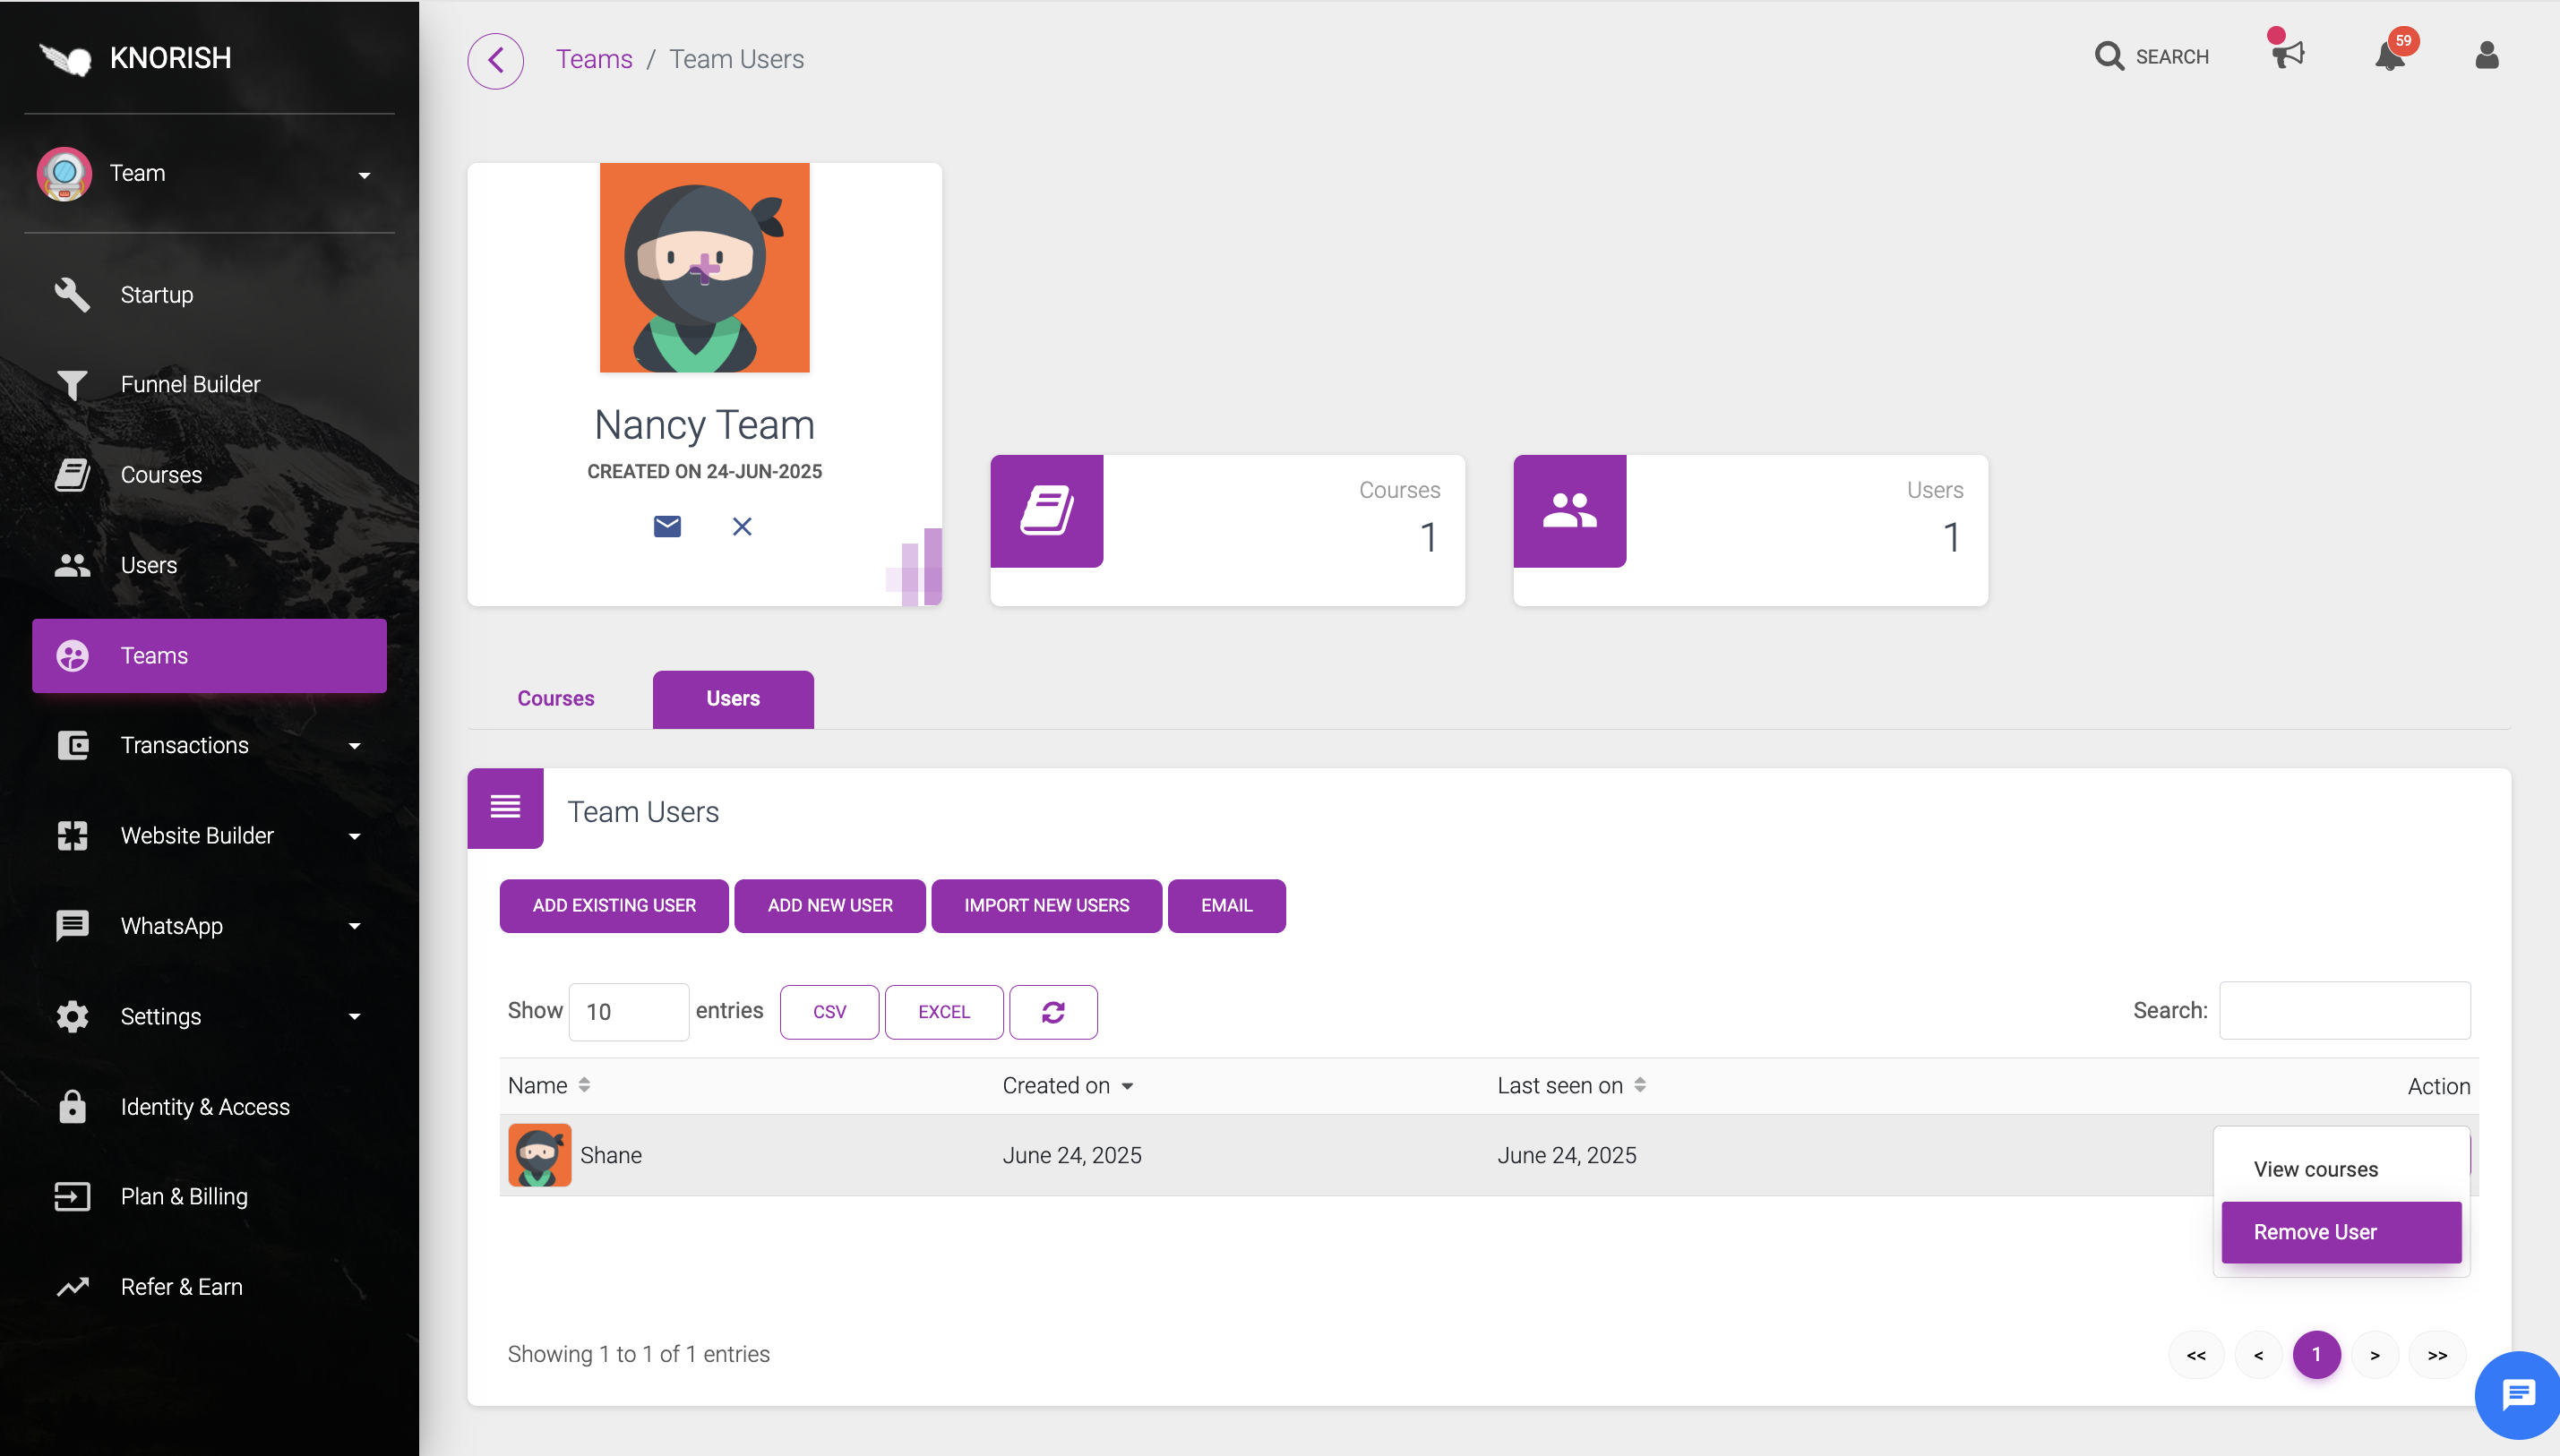Open the notifications bell icon
The width and height of the screenshot is (2560, 1456).
coord(2389,56)
